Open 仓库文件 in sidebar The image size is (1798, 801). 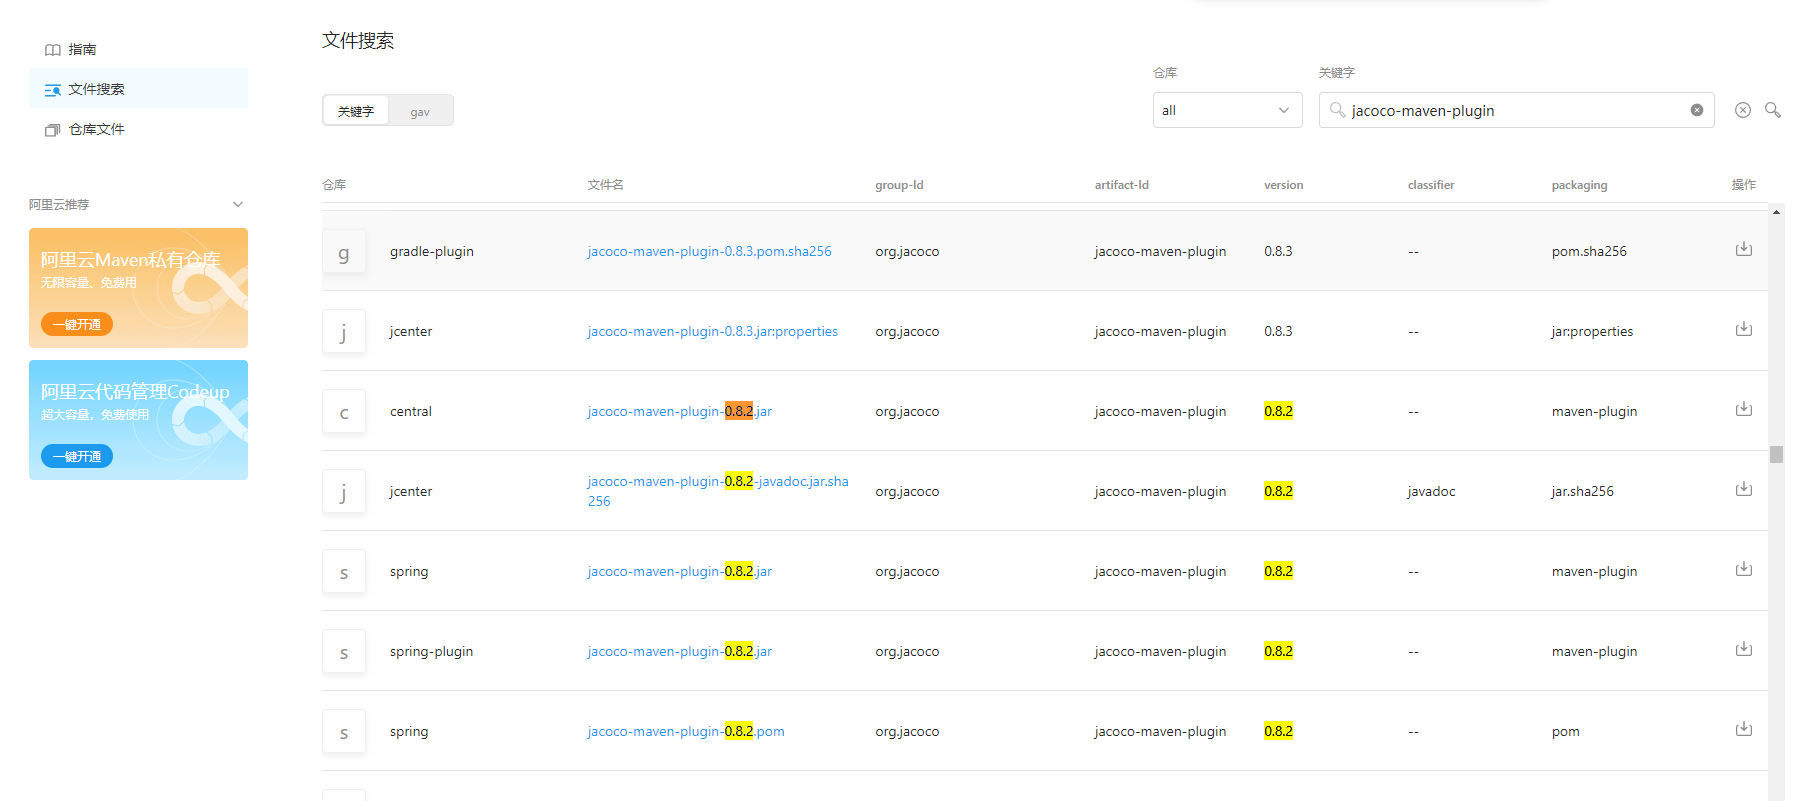(x=138, y=129)
